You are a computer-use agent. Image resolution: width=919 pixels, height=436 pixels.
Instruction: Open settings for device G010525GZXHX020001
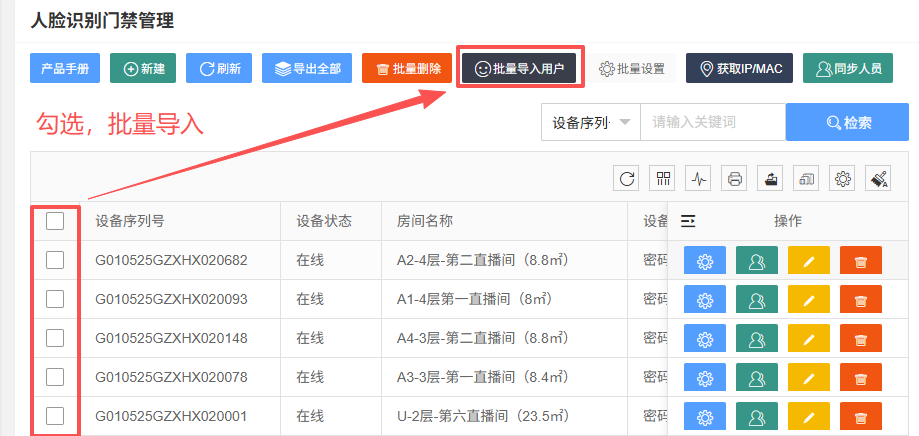pyautogui.click(x=704, y=417)
